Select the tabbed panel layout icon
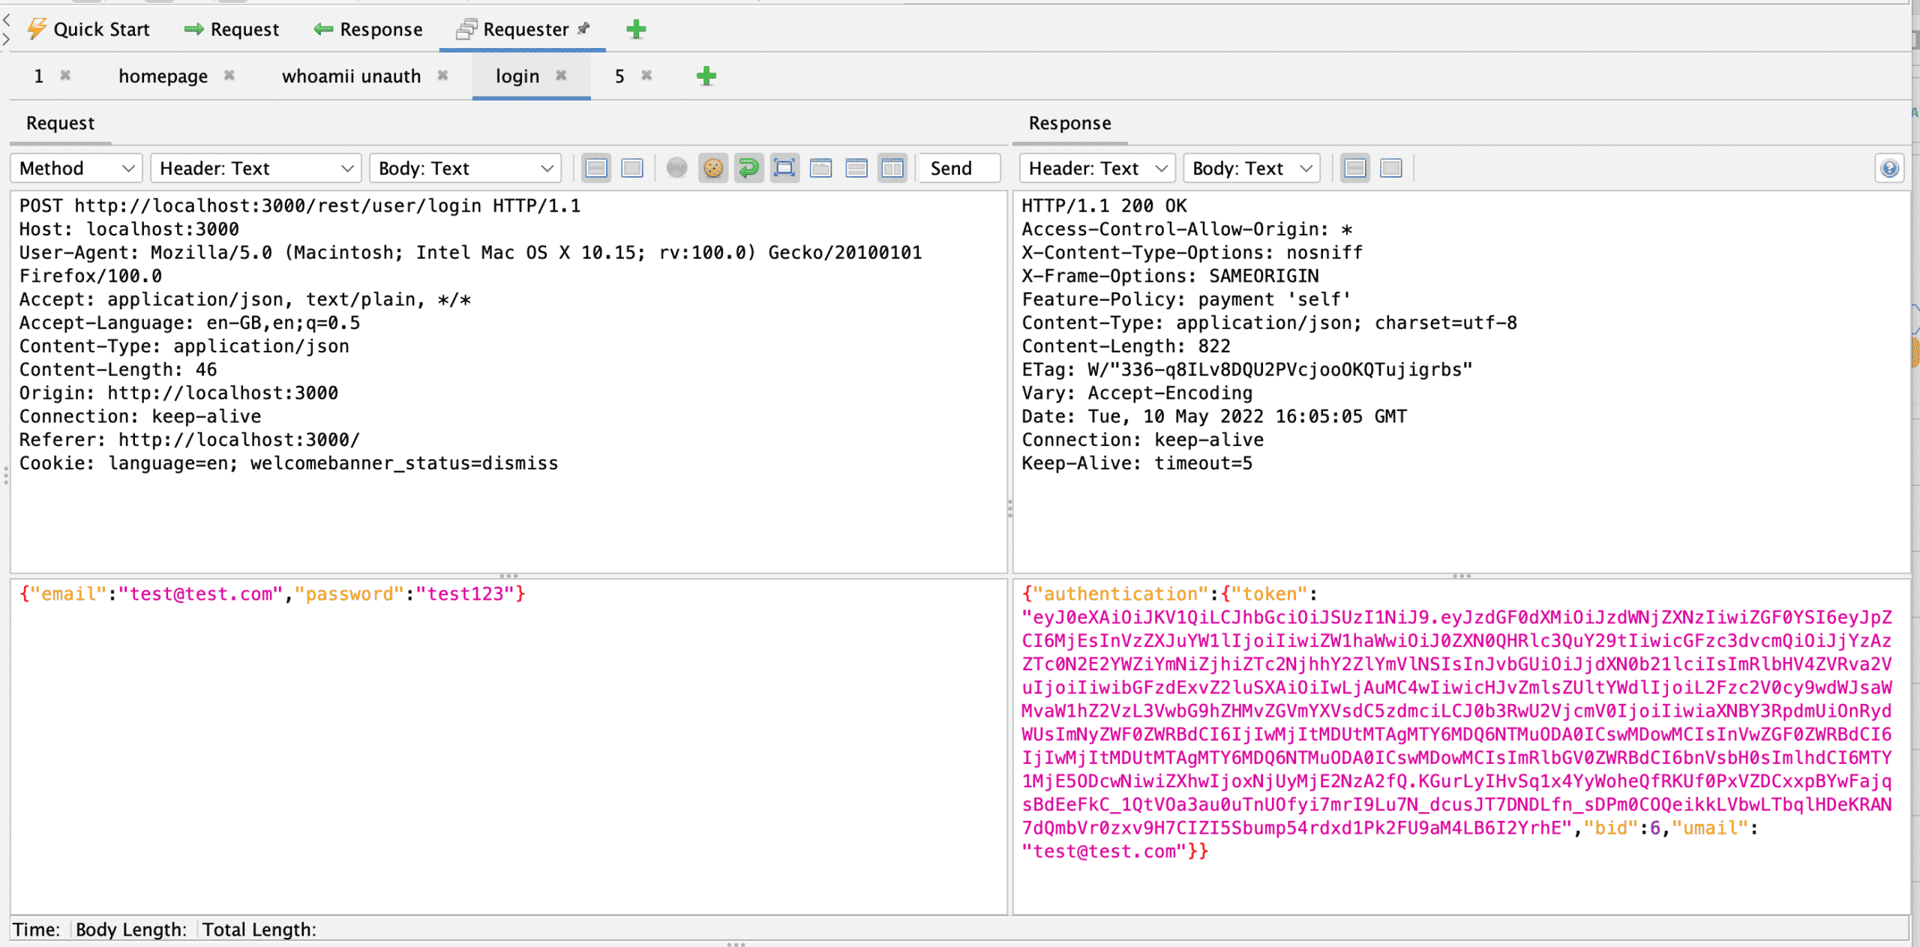The width and height of the screenshot is (1920, 947). 821,168
